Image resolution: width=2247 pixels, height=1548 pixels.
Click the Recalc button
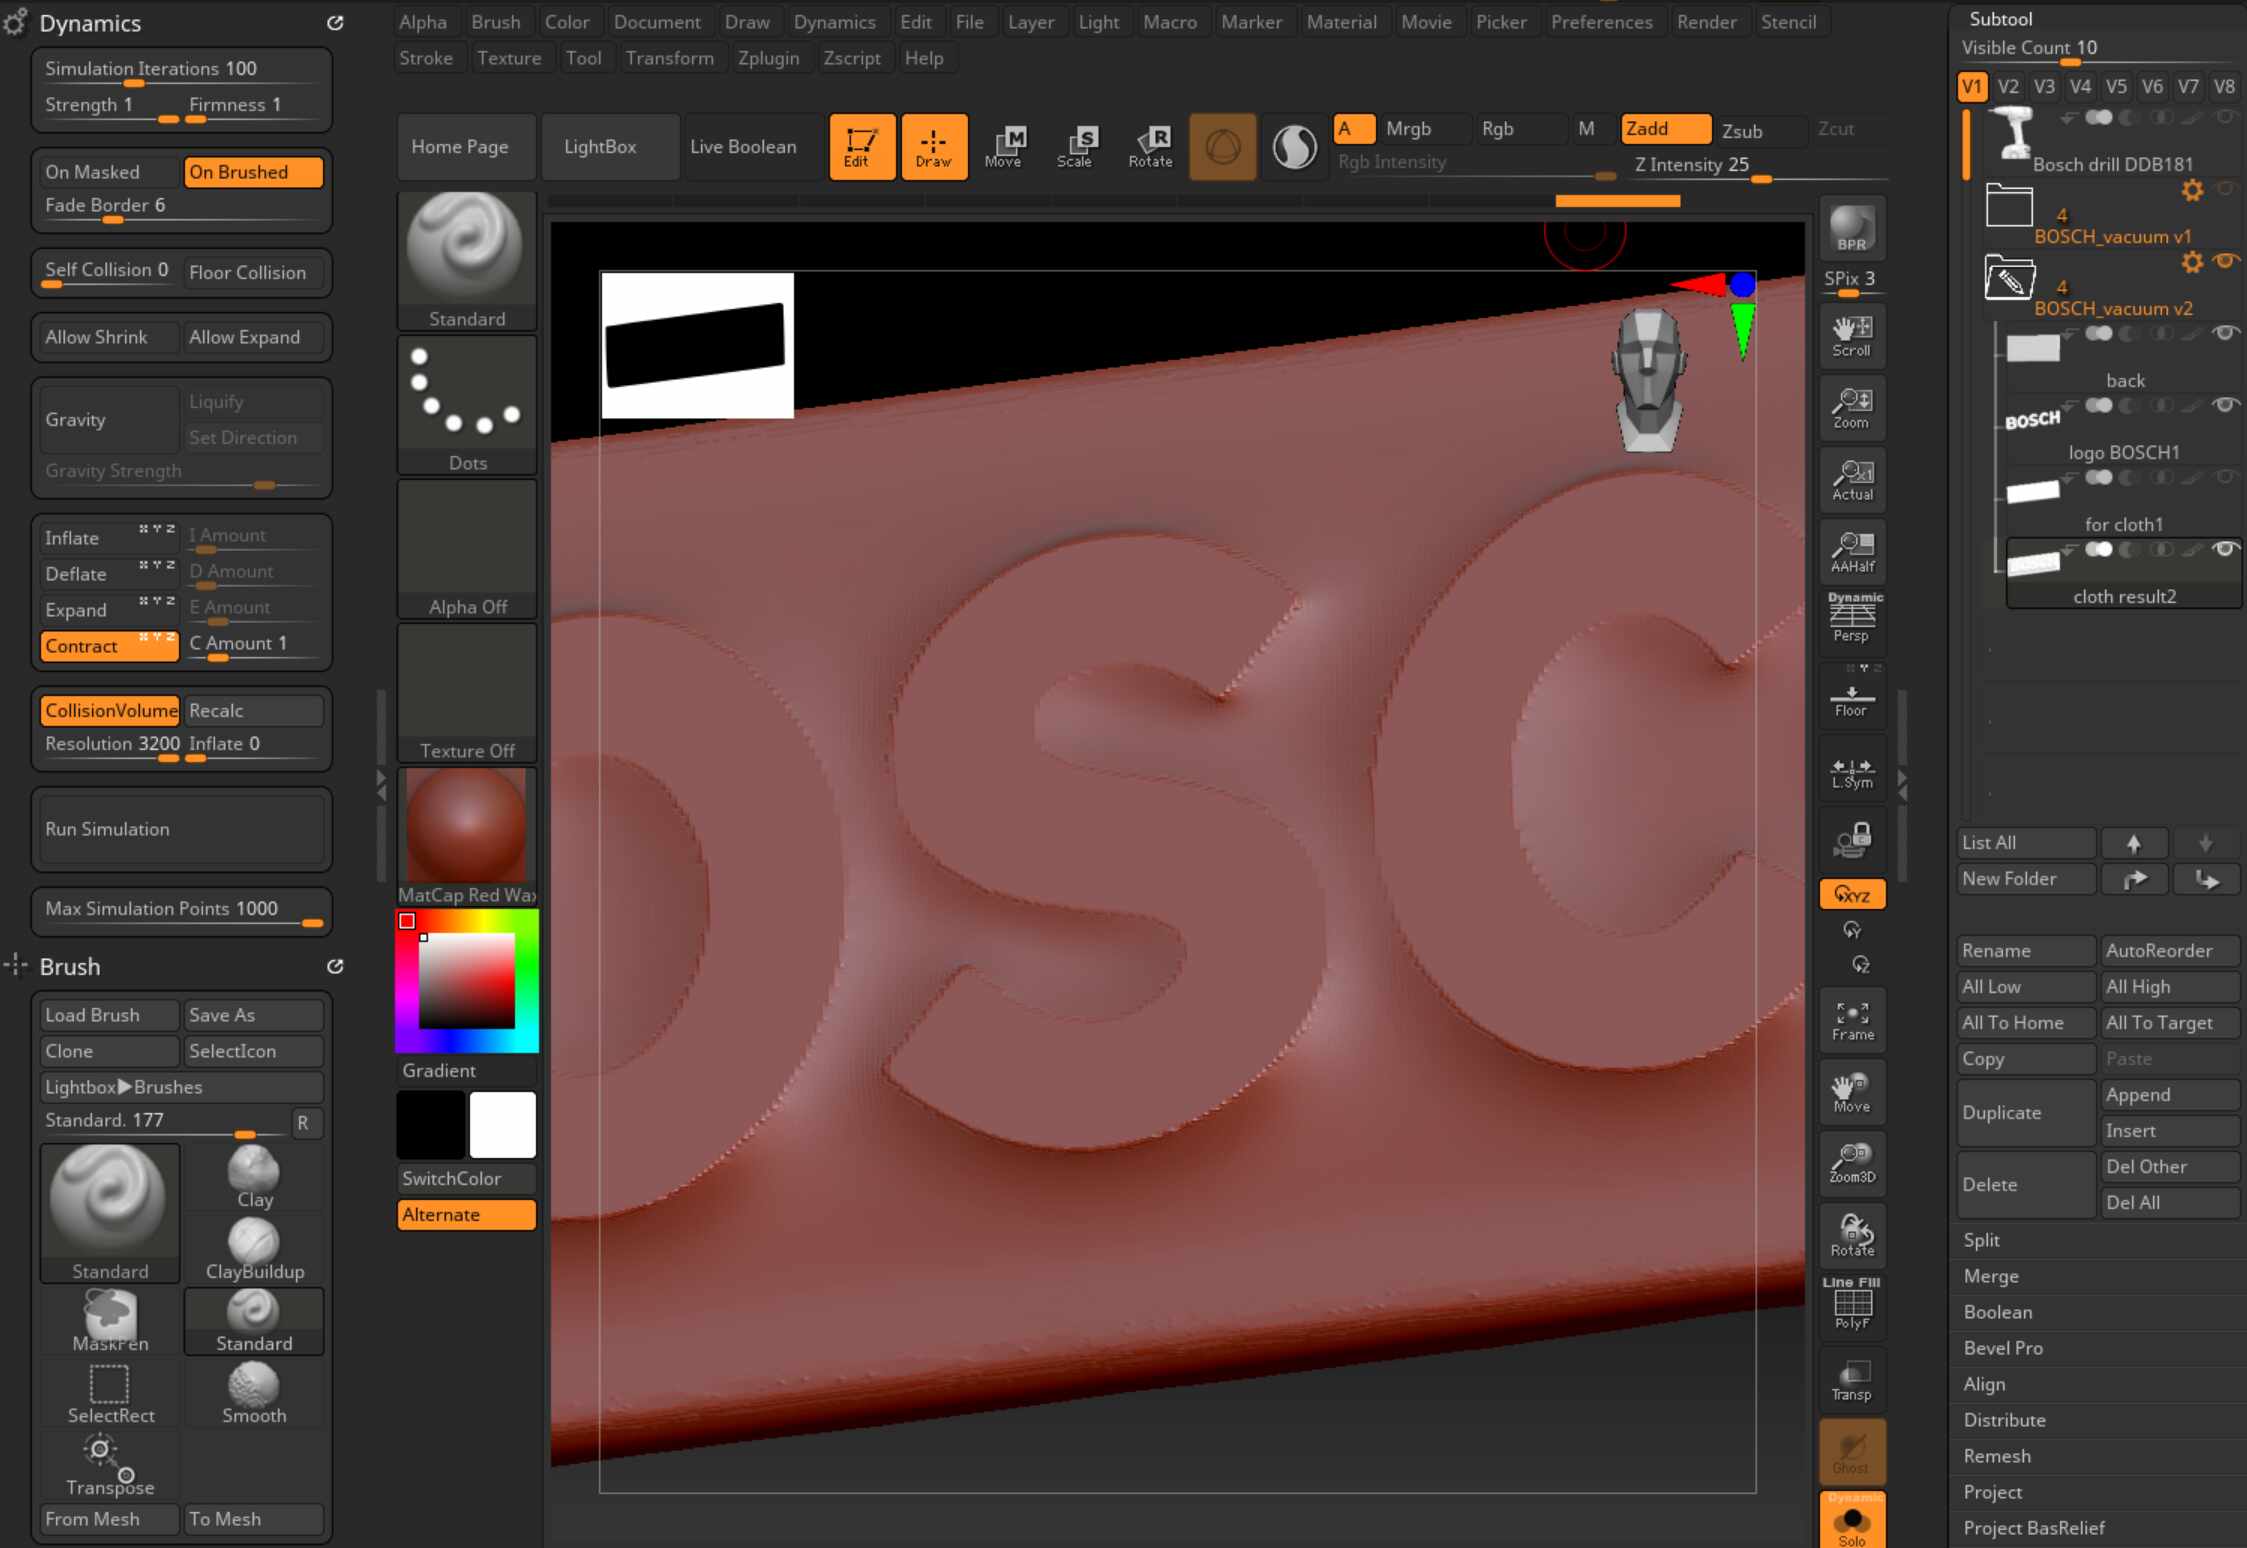(254, 711)
